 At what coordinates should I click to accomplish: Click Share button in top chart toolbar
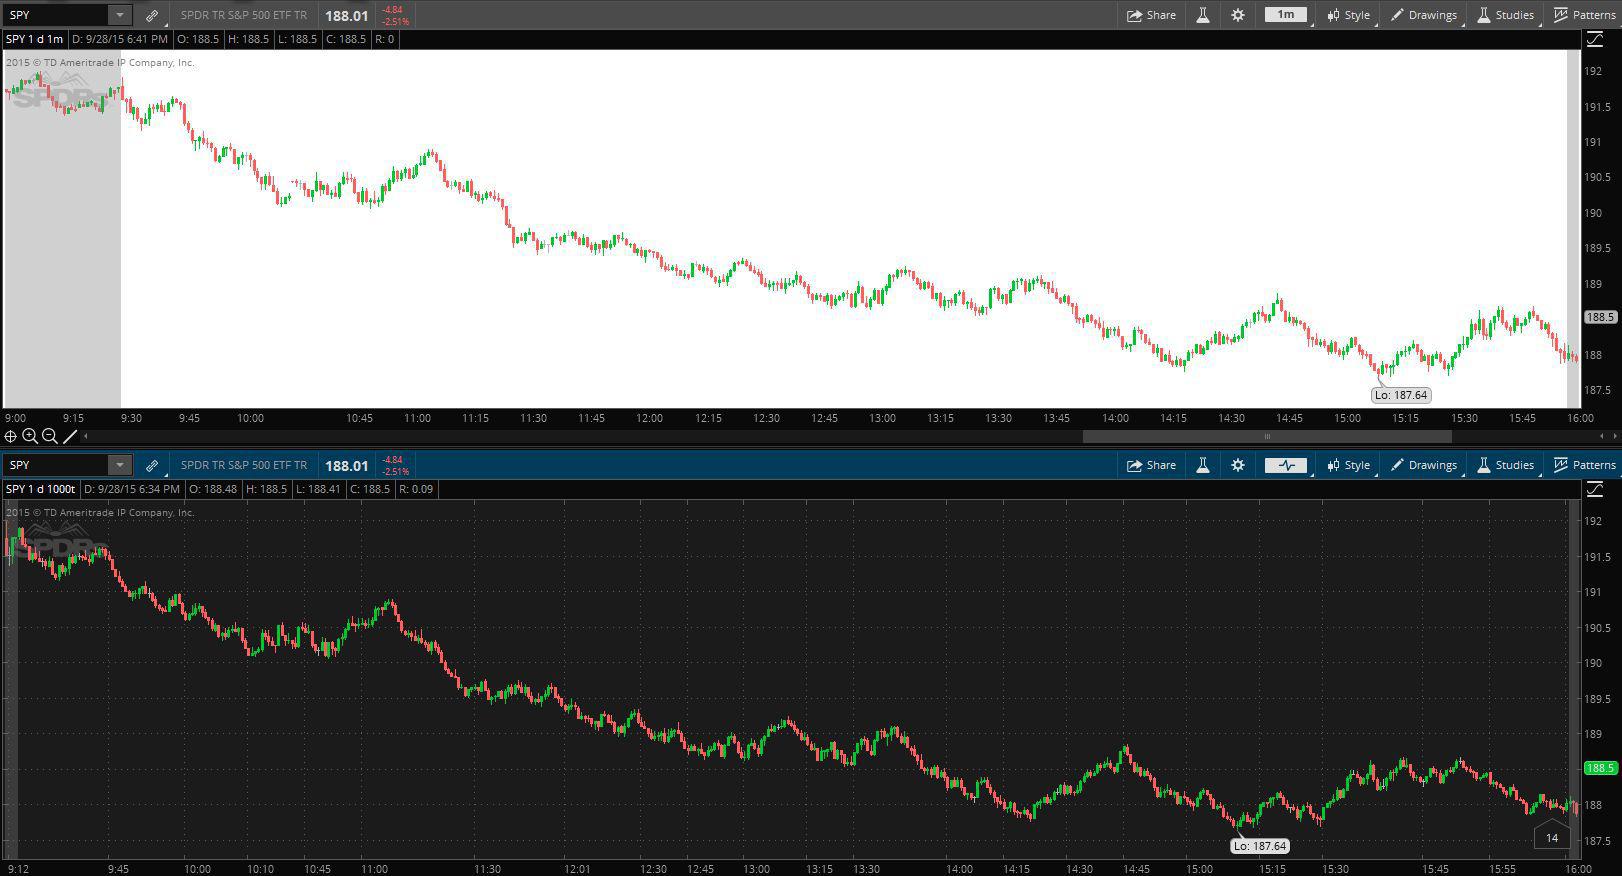(x=1151, y=15)
